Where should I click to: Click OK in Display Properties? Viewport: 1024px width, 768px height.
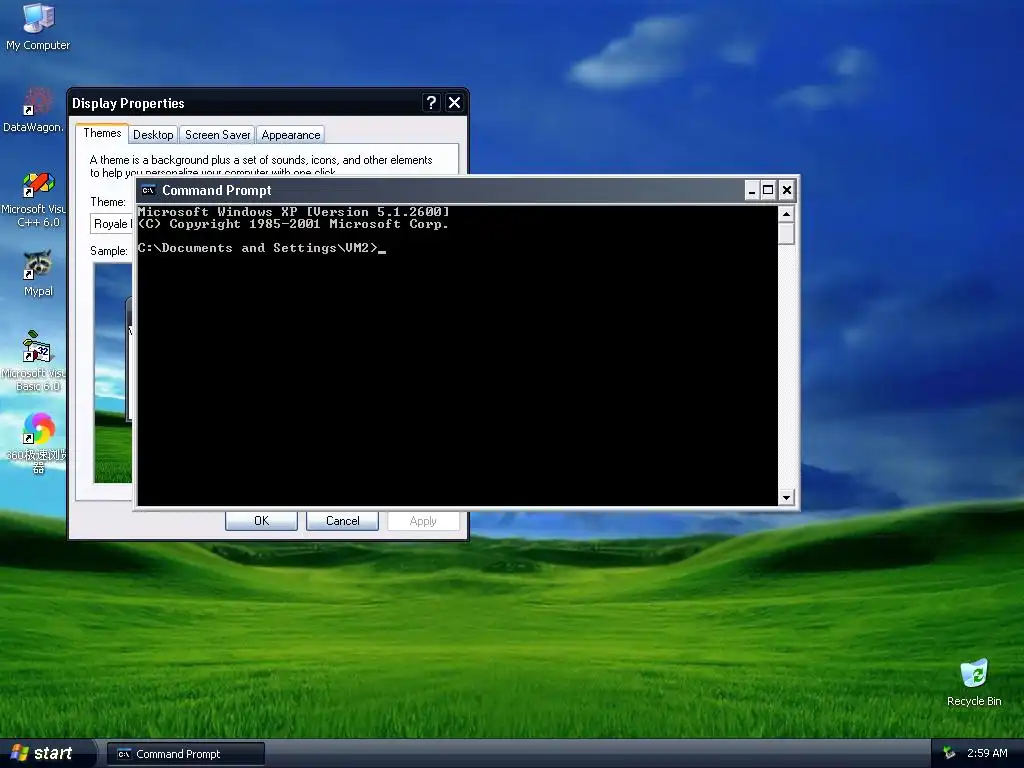(261, 520)
